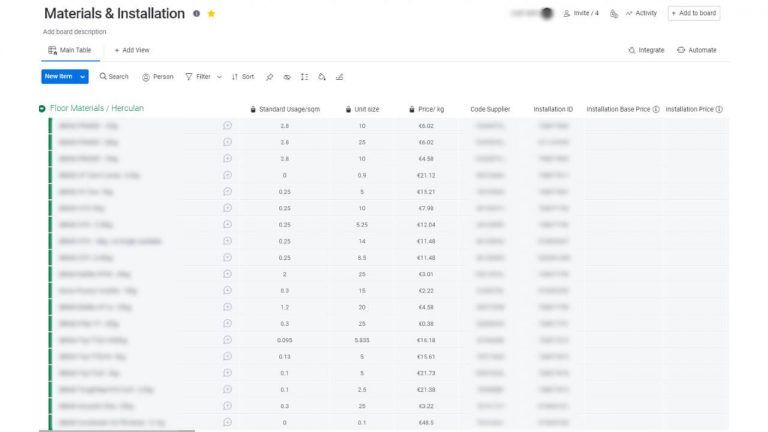Click the Materials & Installation board title
The height and width of the screenshot is (432, 768).
[x=115, y=14]
